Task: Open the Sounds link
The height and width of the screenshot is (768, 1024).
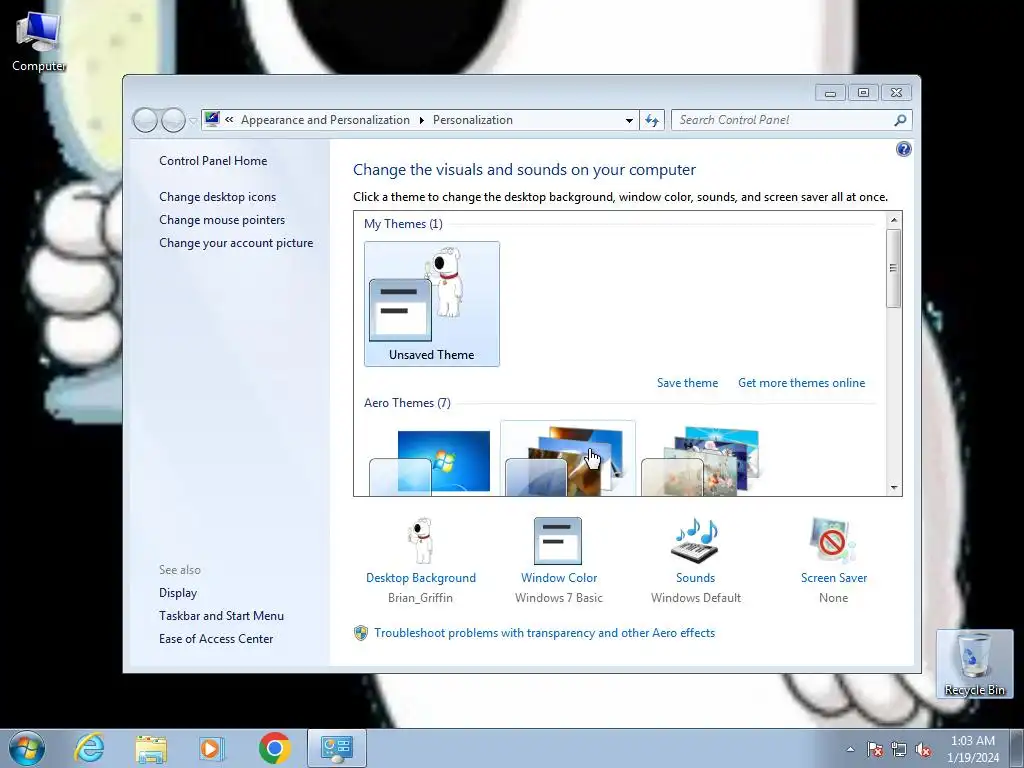Action: coord(696,578)
